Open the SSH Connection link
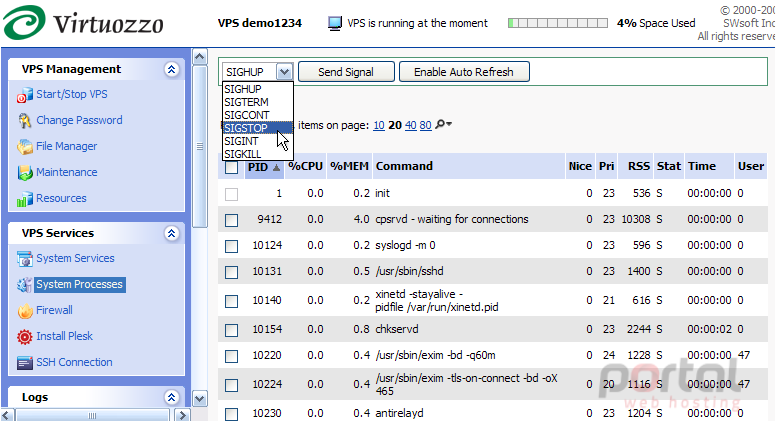Viewport: 776px width, 422px height. click(74, 362)
